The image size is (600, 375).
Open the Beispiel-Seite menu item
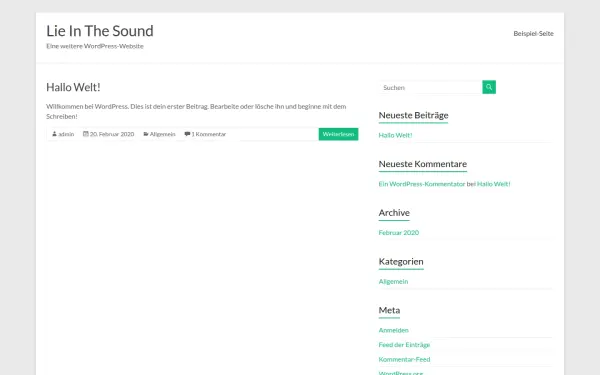533,34
